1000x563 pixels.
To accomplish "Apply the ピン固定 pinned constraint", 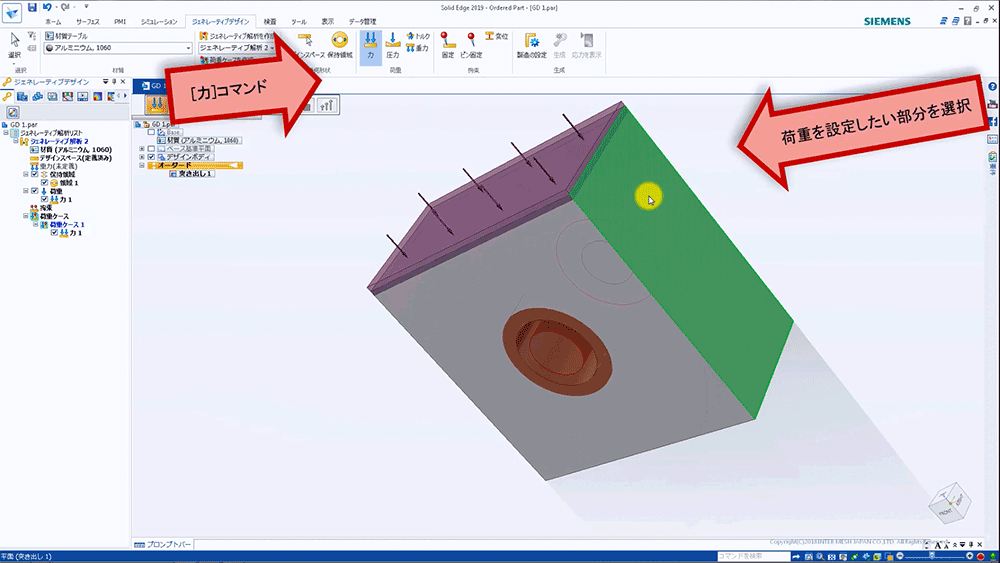I will (471, 47).
